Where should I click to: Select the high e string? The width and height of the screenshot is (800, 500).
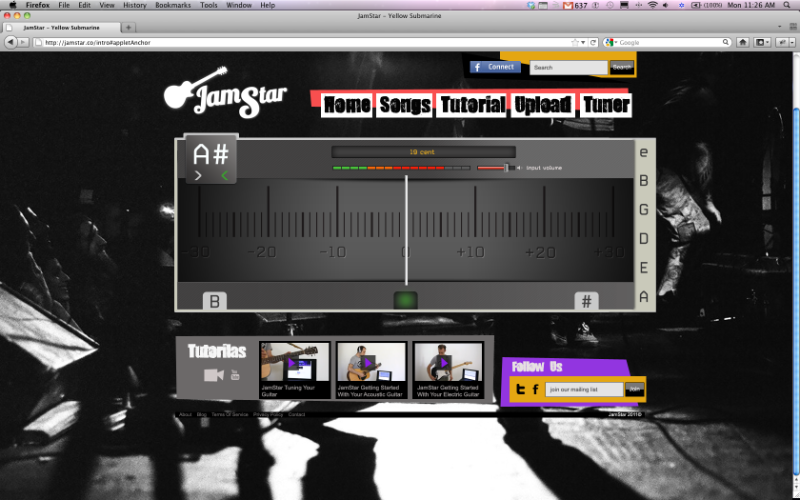click(x=644, y=152)
